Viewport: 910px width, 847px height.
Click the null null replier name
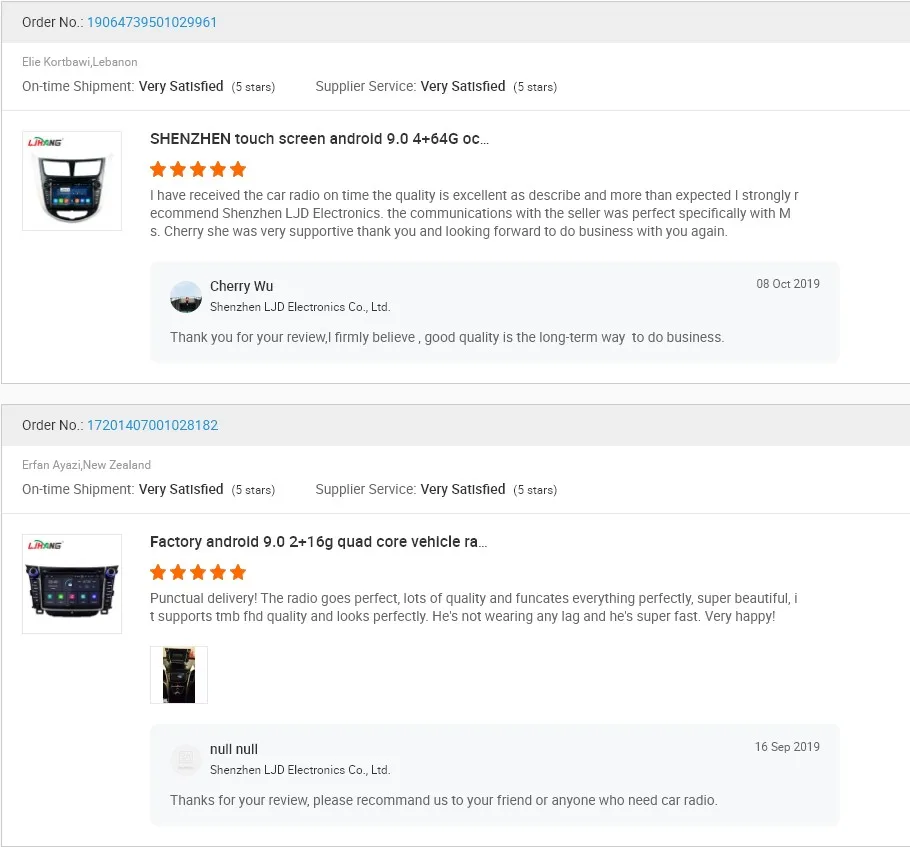click(234, 749)
